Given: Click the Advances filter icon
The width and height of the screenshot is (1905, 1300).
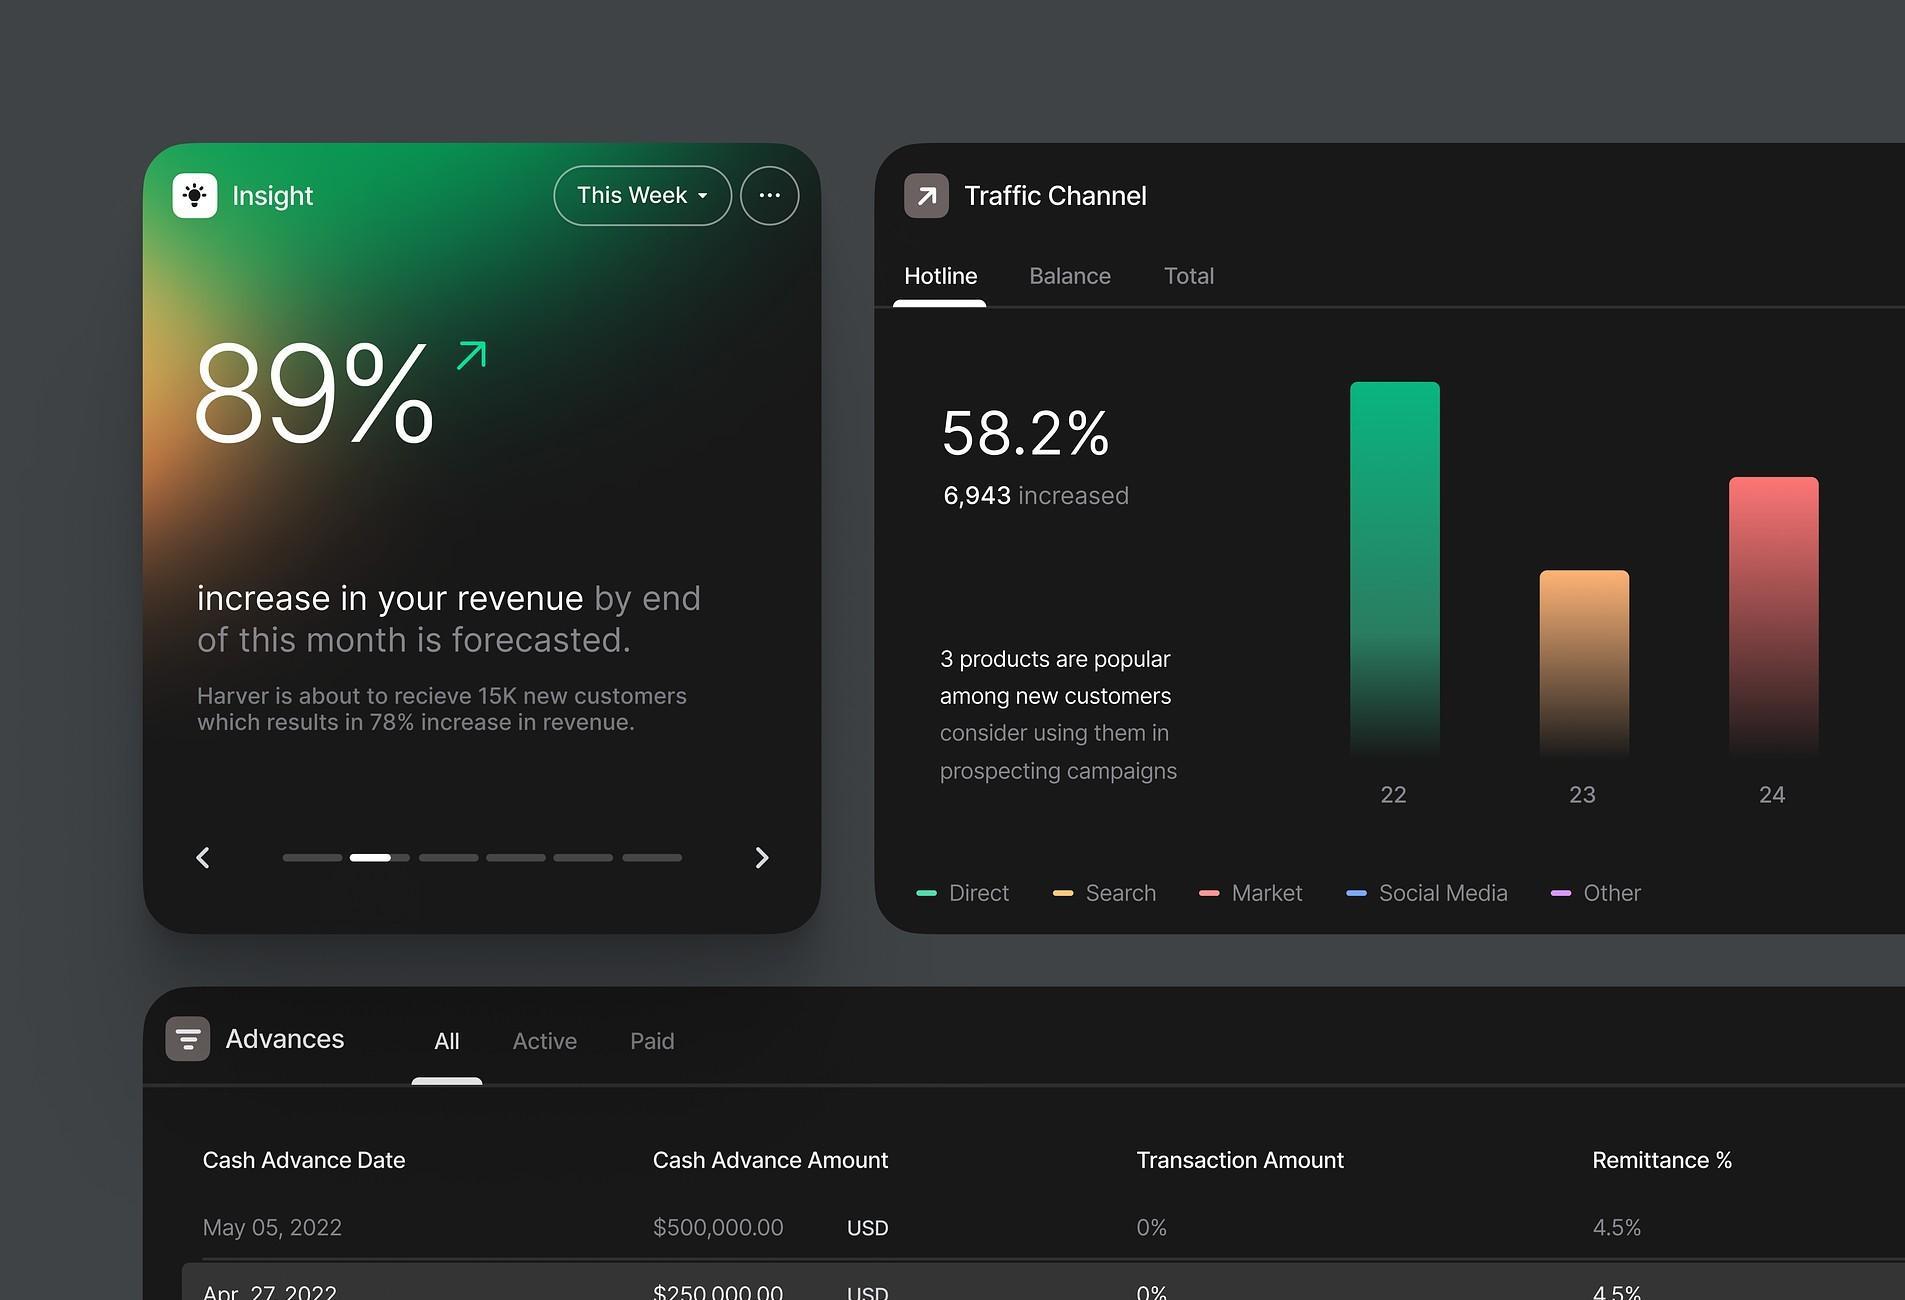Looking at the screenshot, I should tap(188, 1039).
